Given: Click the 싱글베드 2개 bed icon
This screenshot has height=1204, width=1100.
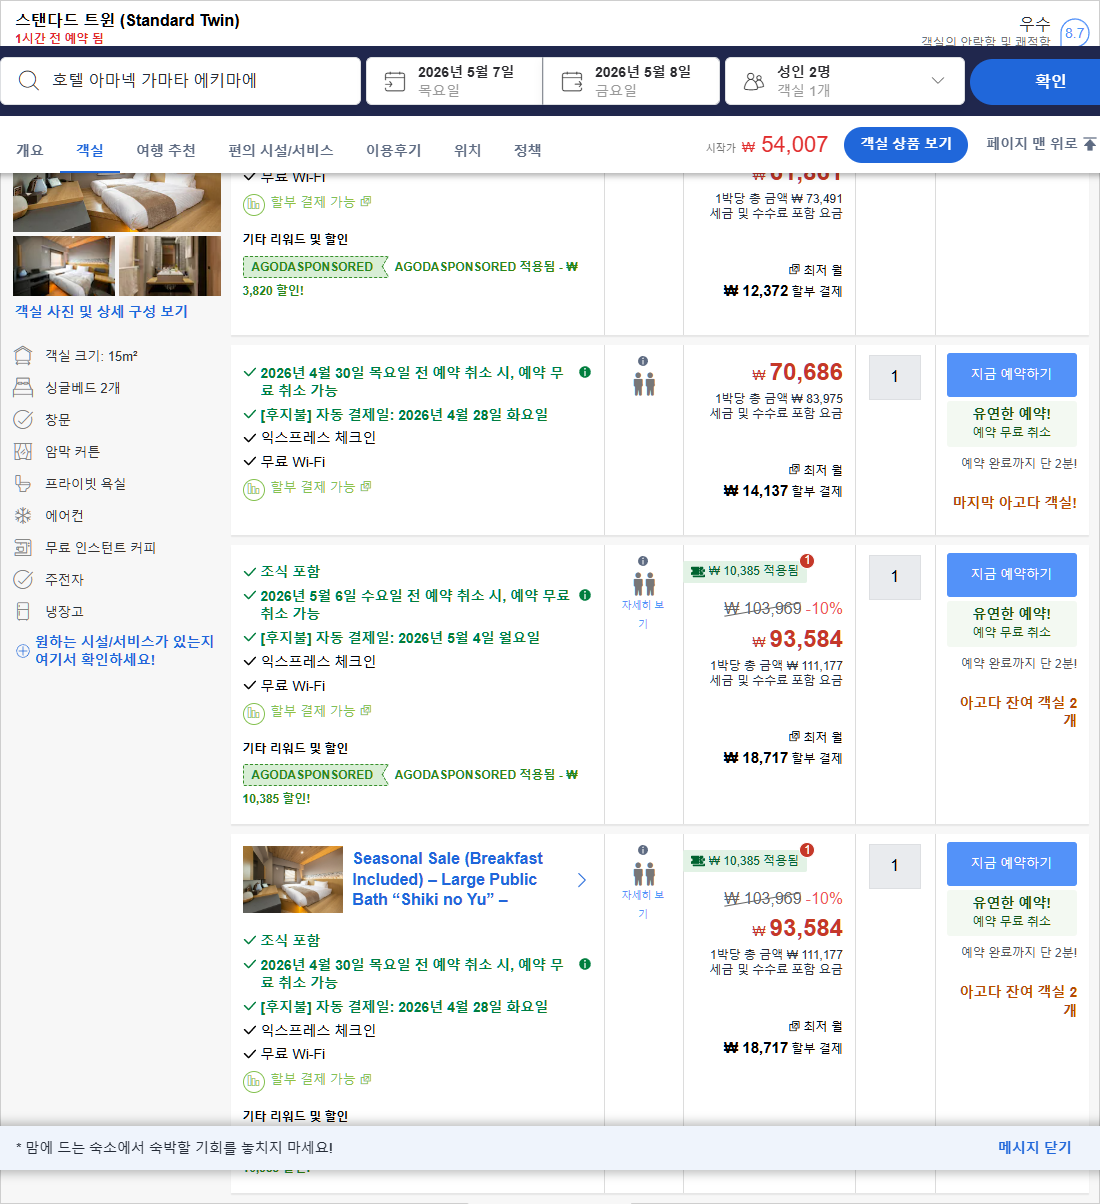Looking at the screenshot, I should click(x=23, y=388).
